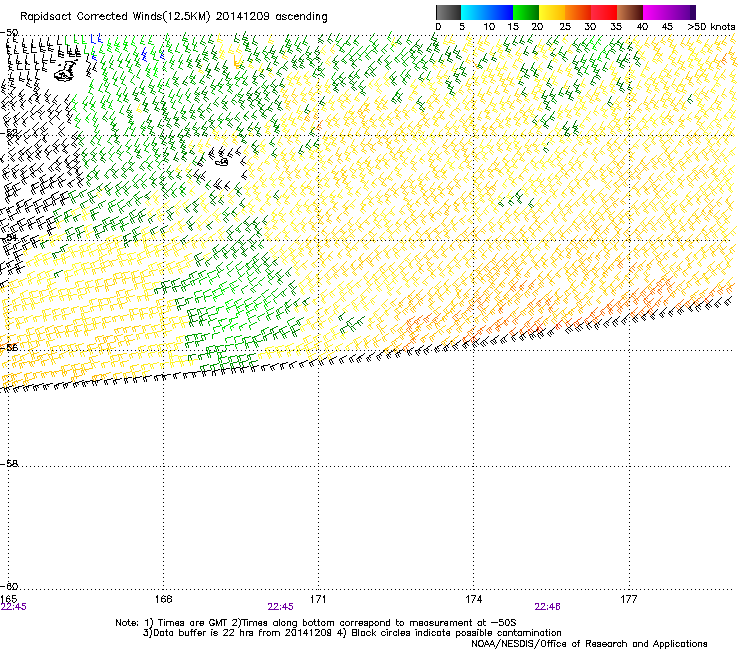Screen dimensions: 740x650
Task: Click the orange 25–30 knots legend swatch
Action: point(578,12)
